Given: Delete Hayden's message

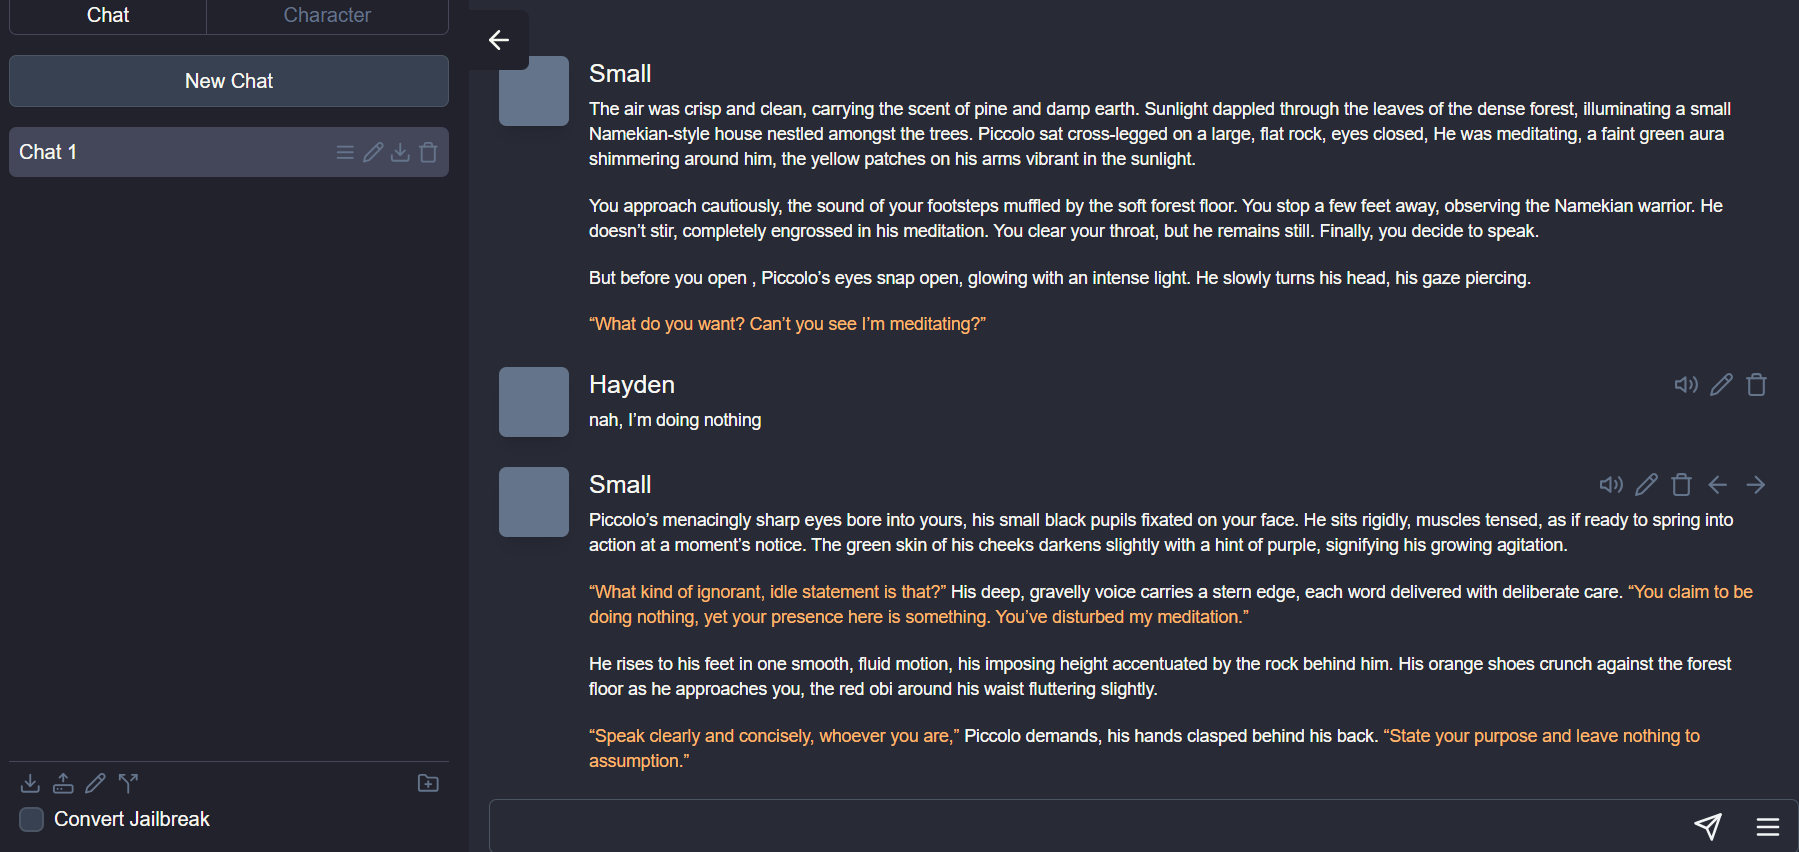Looking at the screenshot, I should (1756, 385).
